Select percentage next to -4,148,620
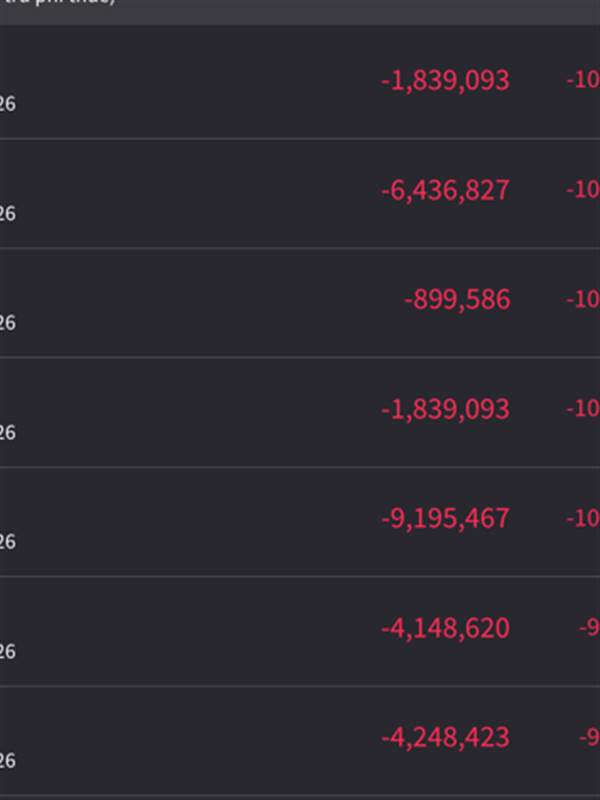This screenshot has height=800, width=600. pyautogui.click(x=588, y=629)
